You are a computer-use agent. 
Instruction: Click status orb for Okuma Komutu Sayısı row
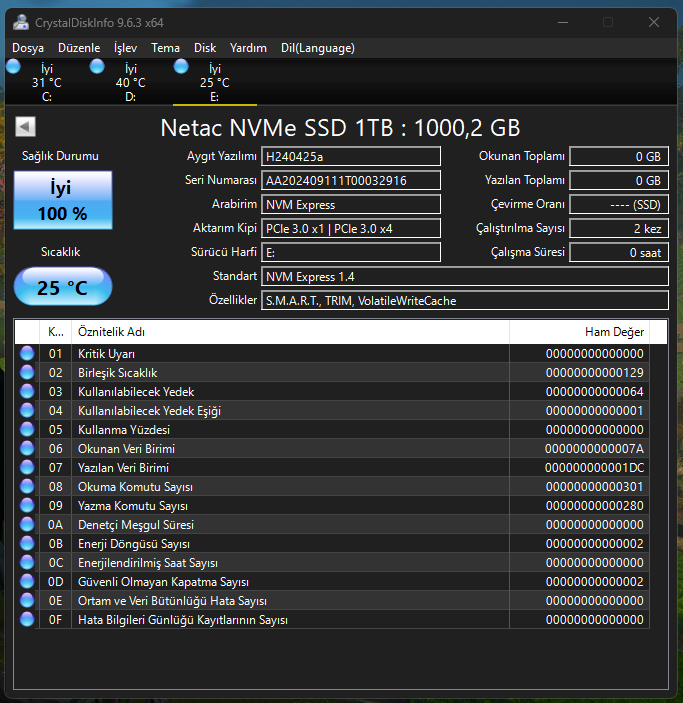[27, 486]
